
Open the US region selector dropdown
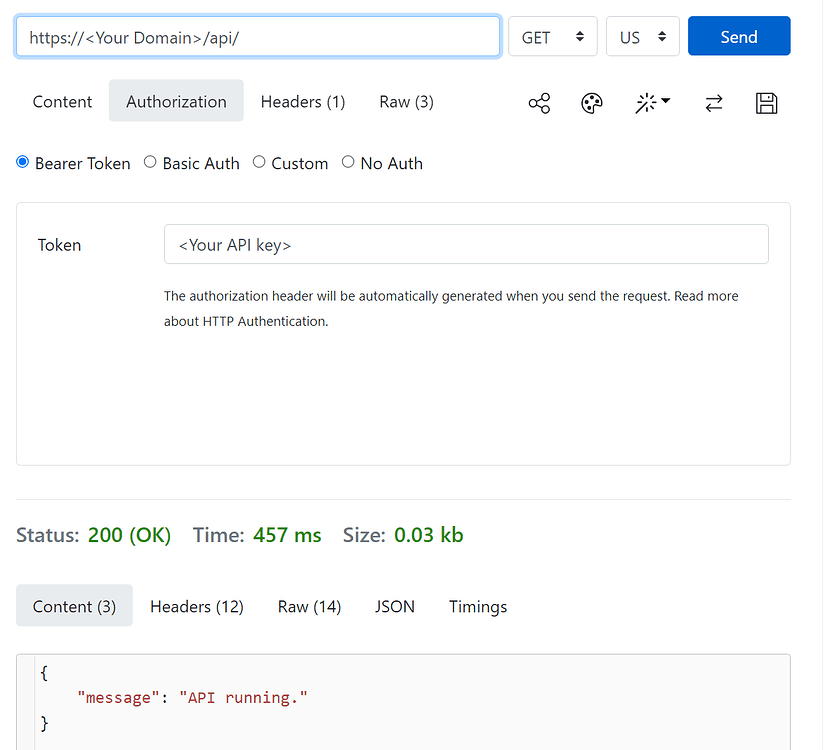point(642,36)
